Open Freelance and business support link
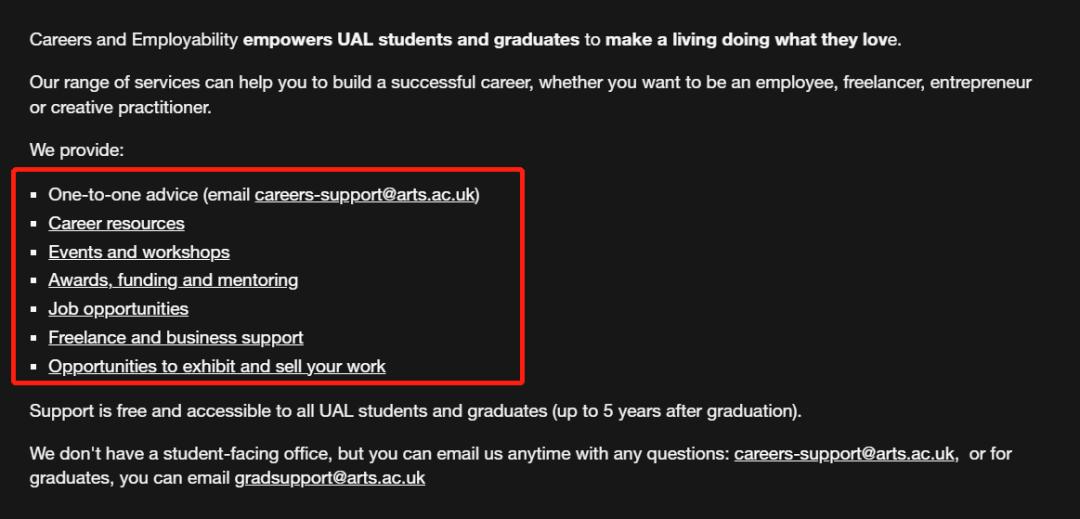 176,337
